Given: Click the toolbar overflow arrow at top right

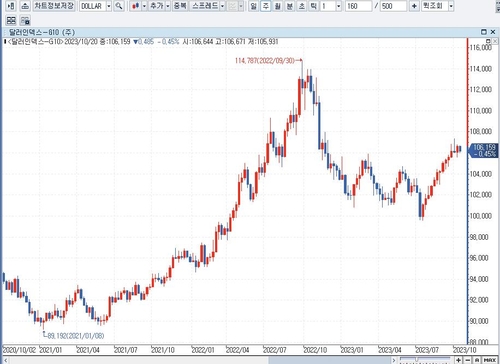Looking at the screenshot, I should point(498,6).
